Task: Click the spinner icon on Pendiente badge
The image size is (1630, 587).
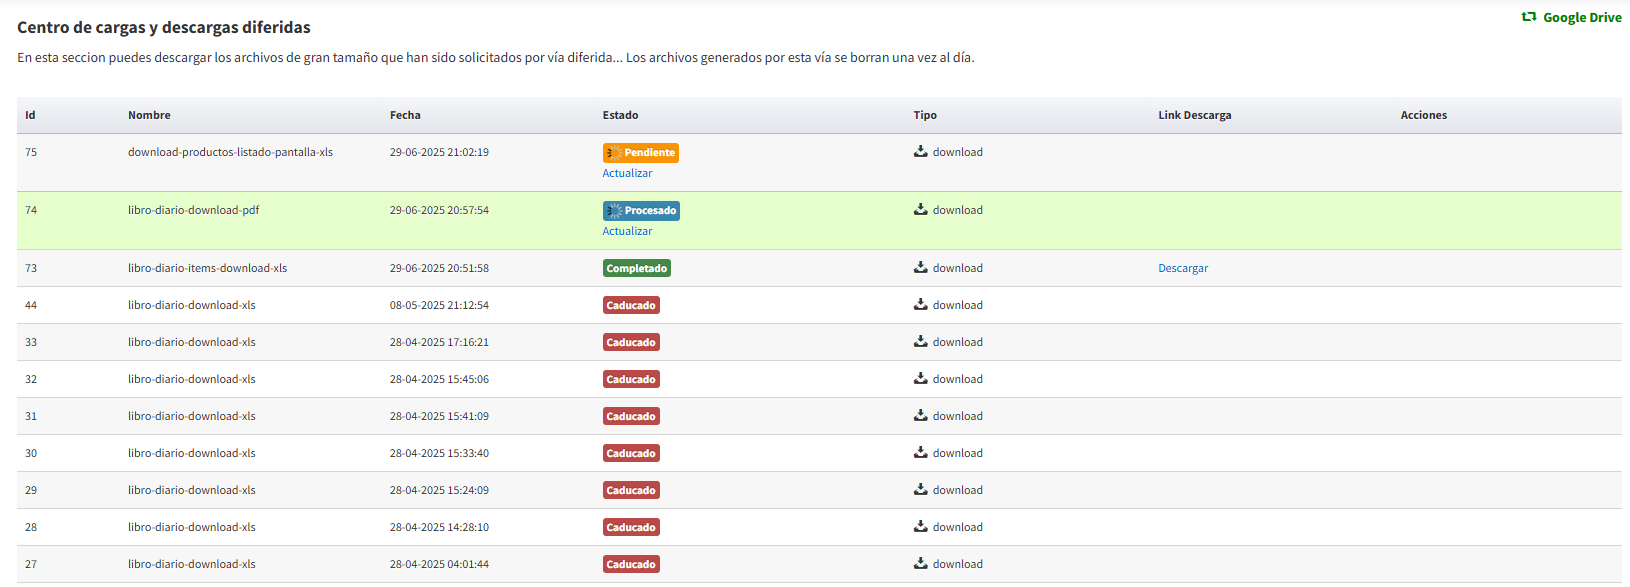Action: pos(614,153)
